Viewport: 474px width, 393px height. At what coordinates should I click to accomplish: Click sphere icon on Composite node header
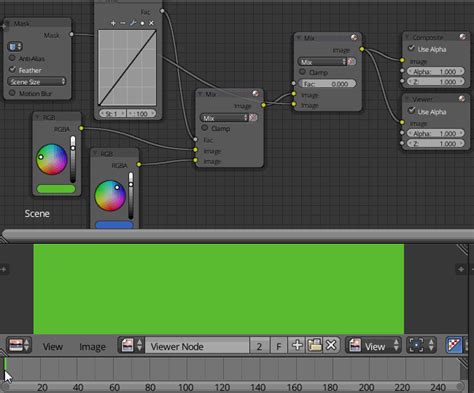point(462,37)
